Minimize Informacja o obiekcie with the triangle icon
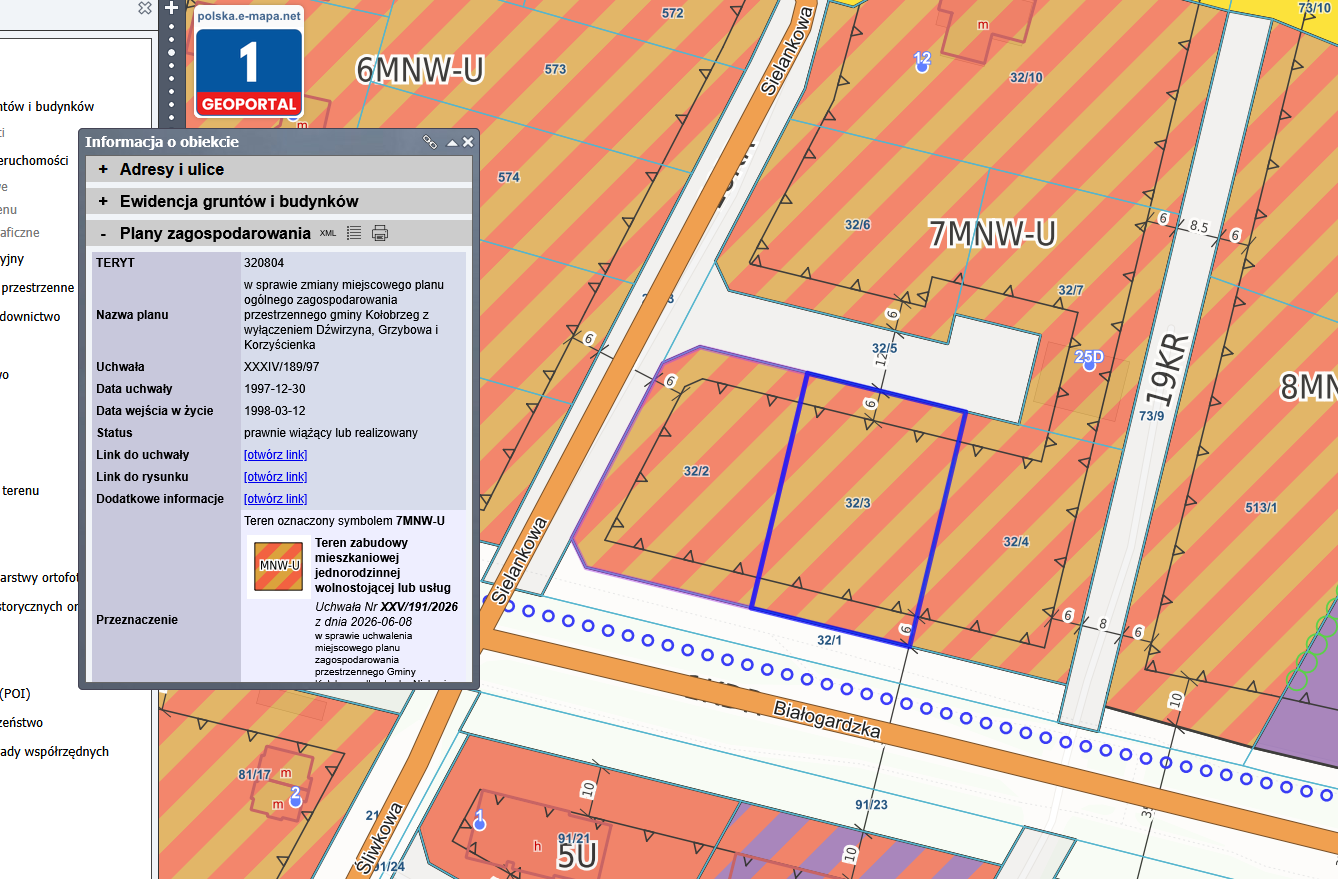Image resolution: width=1338 pixels, height=879 pixels. (x=452, y=142)
